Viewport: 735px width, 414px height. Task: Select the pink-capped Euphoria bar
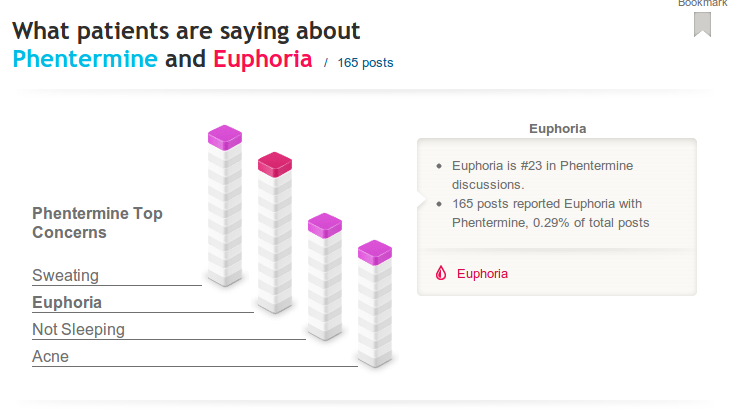274,235
